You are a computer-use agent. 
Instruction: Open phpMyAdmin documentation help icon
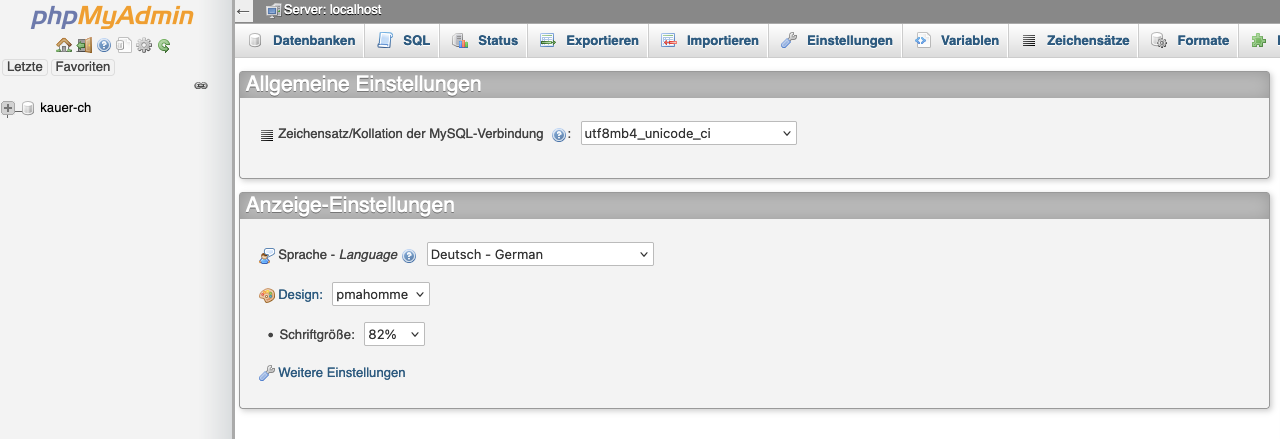[x=104, y=45]
